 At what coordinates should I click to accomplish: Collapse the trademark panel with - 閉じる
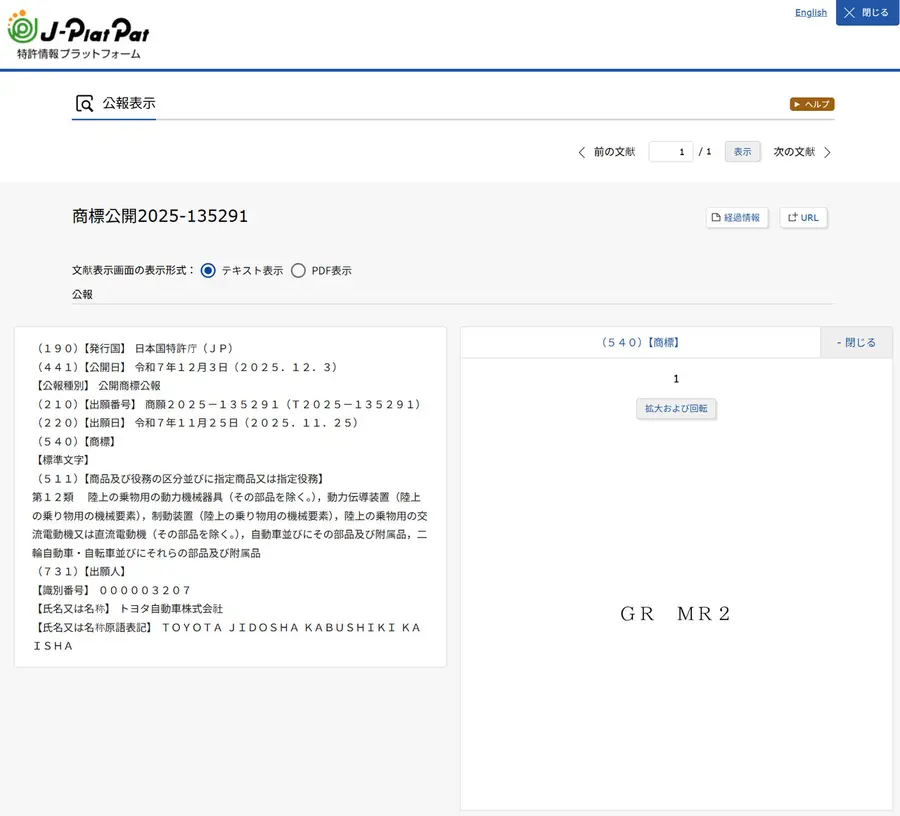point(856,343)
